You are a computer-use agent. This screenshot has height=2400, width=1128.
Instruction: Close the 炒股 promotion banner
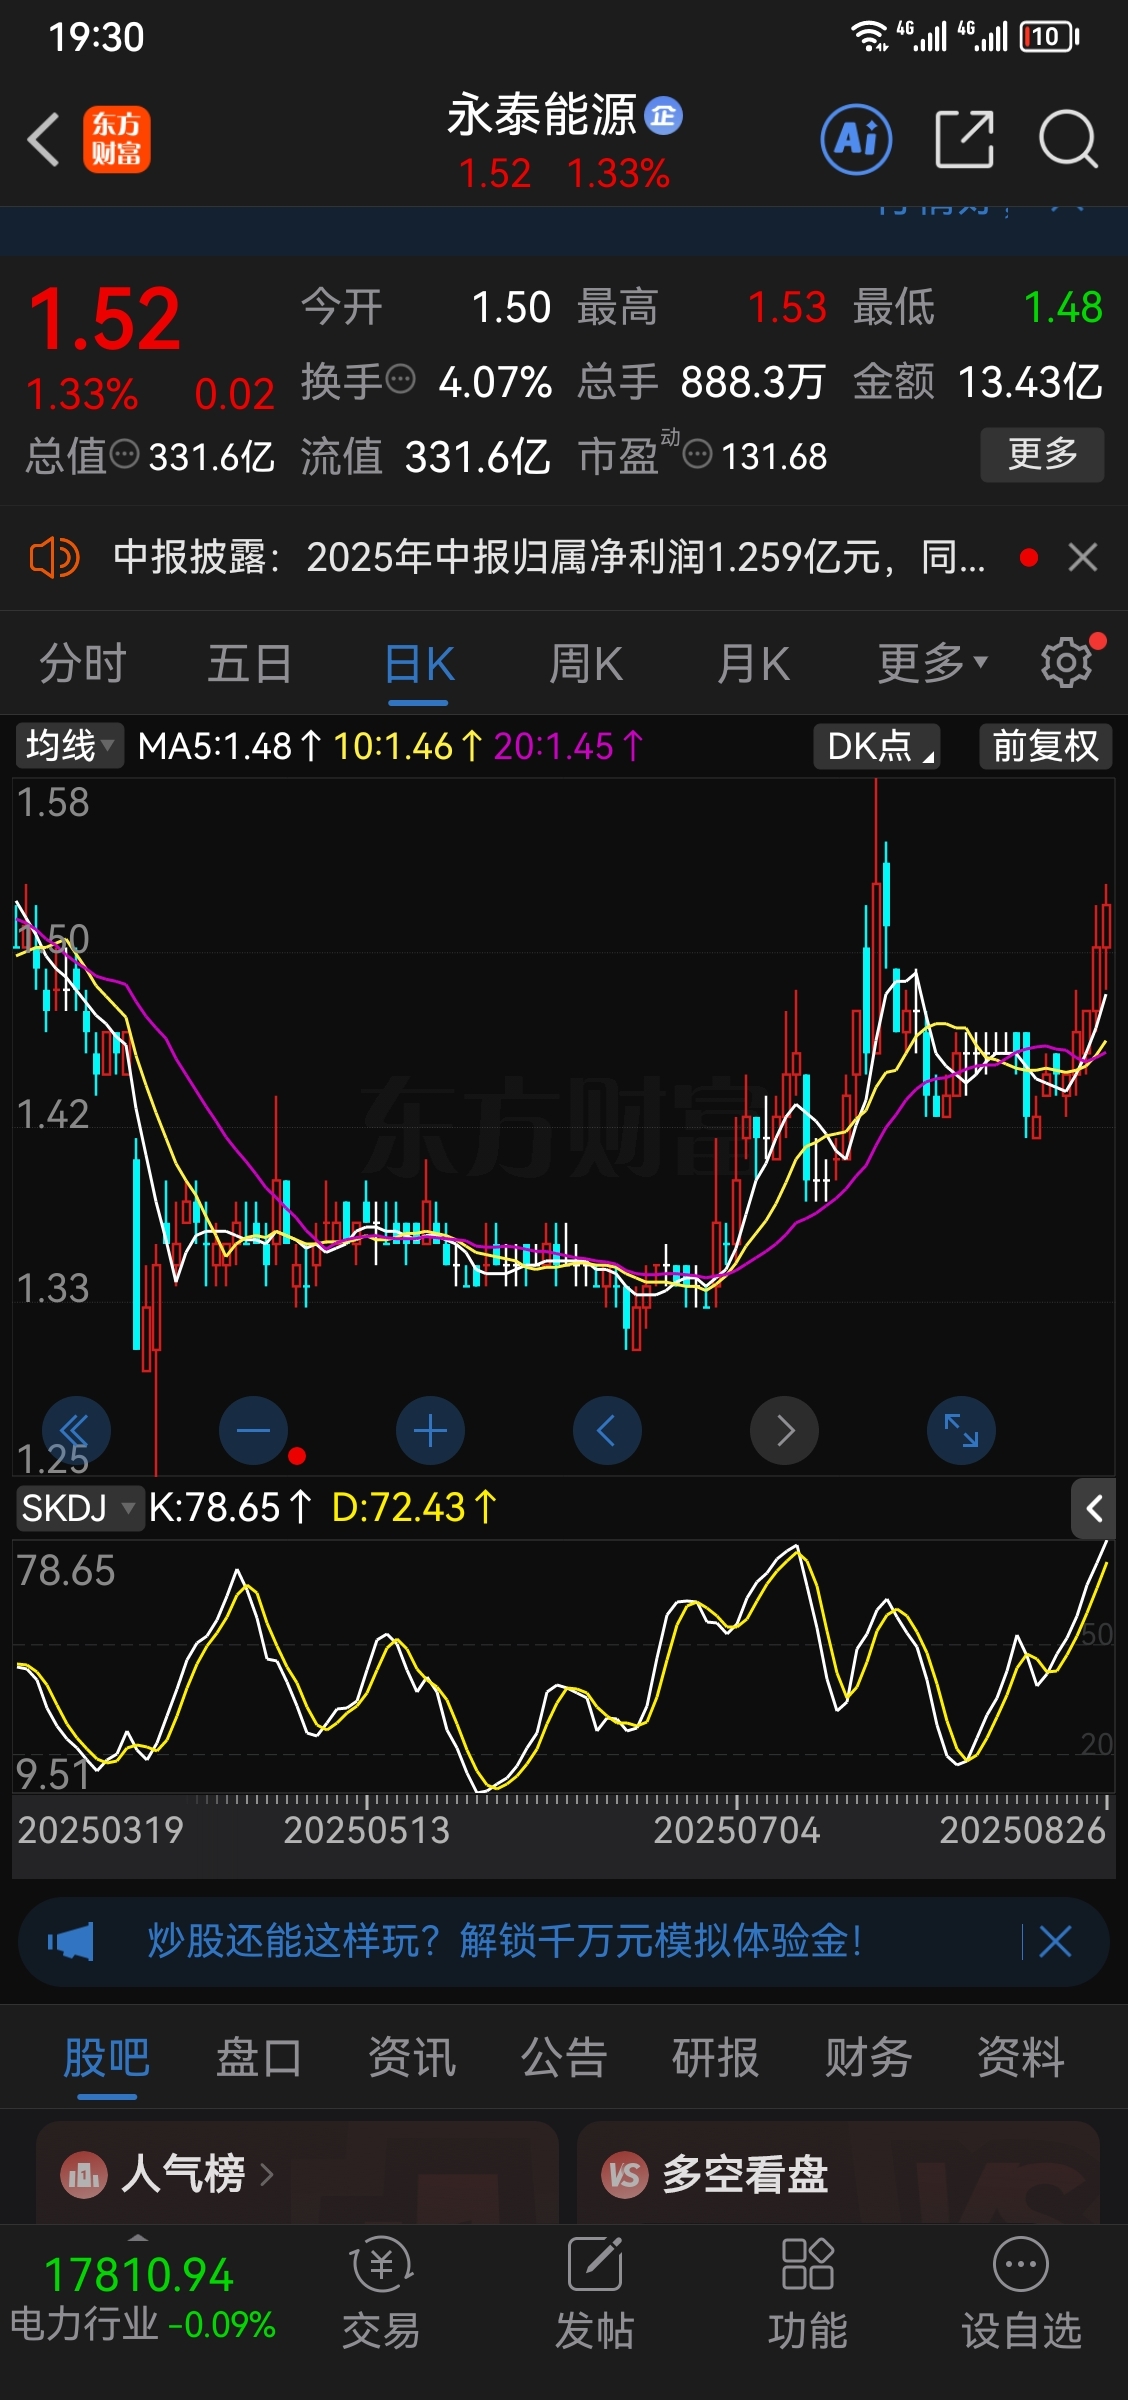[1055, 1942]
